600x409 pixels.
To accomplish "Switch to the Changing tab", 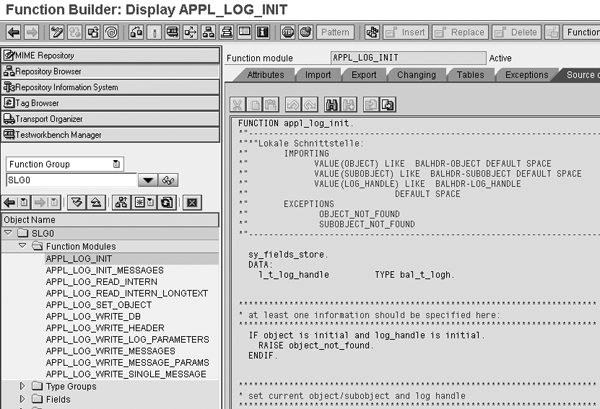I will click(416, 75).
